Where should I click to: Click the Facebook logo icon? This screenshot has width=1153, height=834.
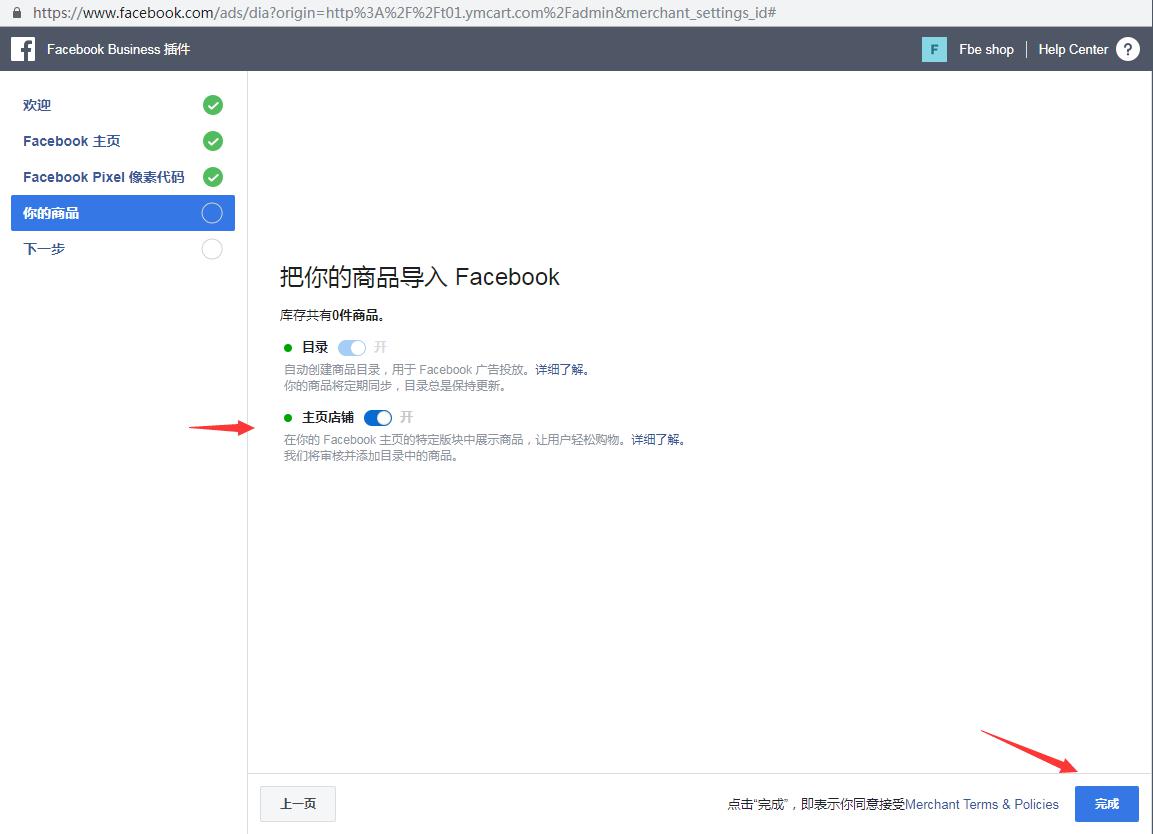click(23, 49)
